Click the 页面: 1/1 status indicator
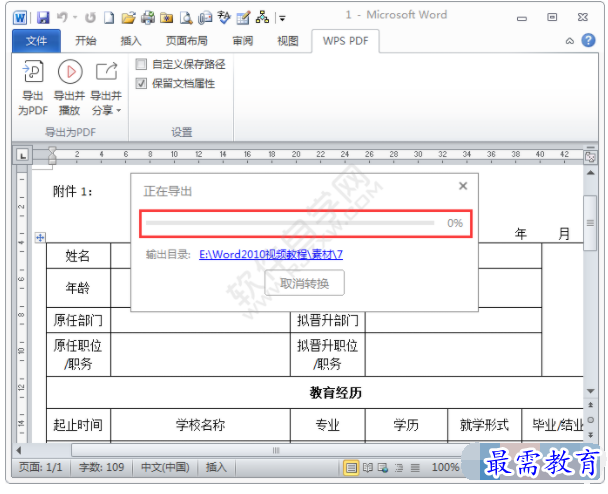The width and height of the screenshot is (608, 494). click(41, 467)
